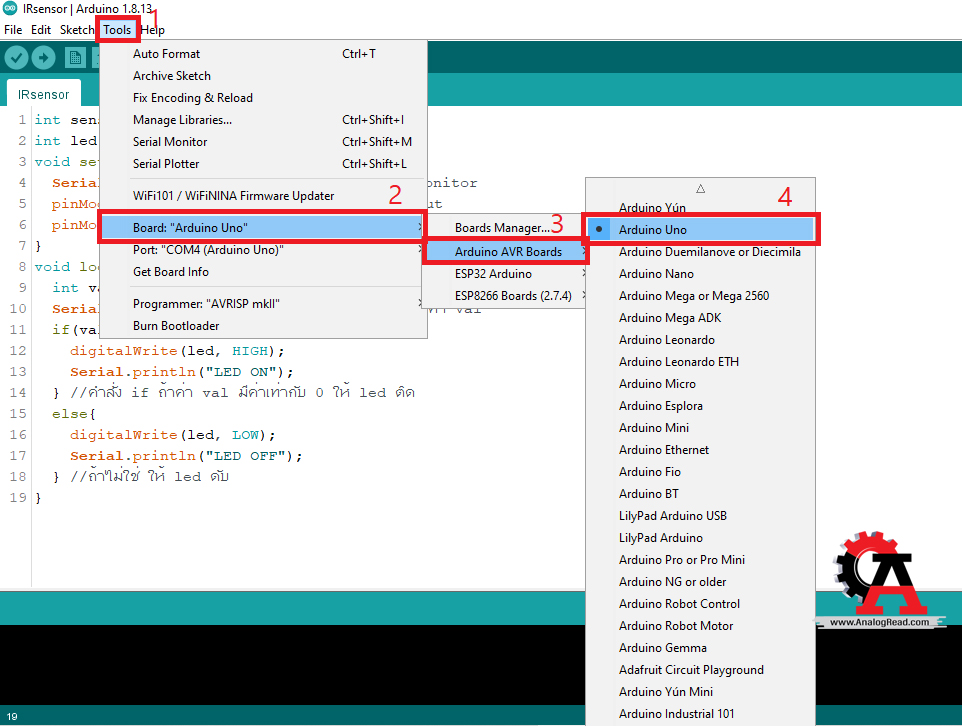This screenshot has height=726, width=962.
Task: Choose Fix Encoding & Reload
Action: coord(263,98)
